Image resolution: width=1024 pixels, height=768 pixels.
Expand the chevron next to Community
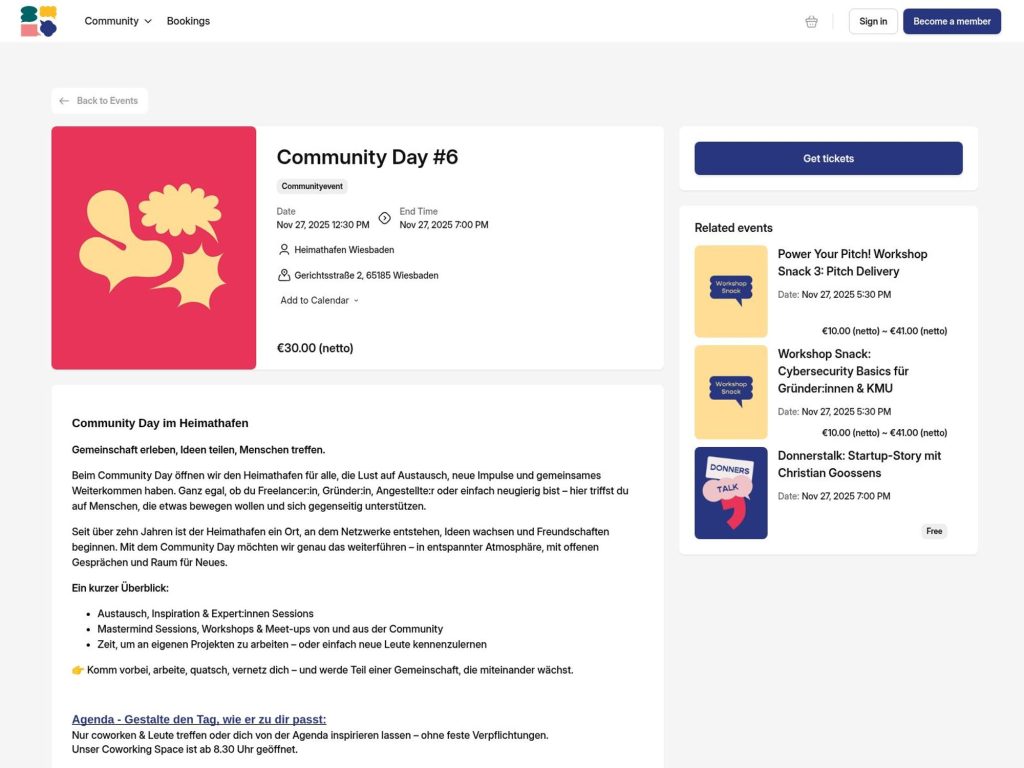pos(148,21)
